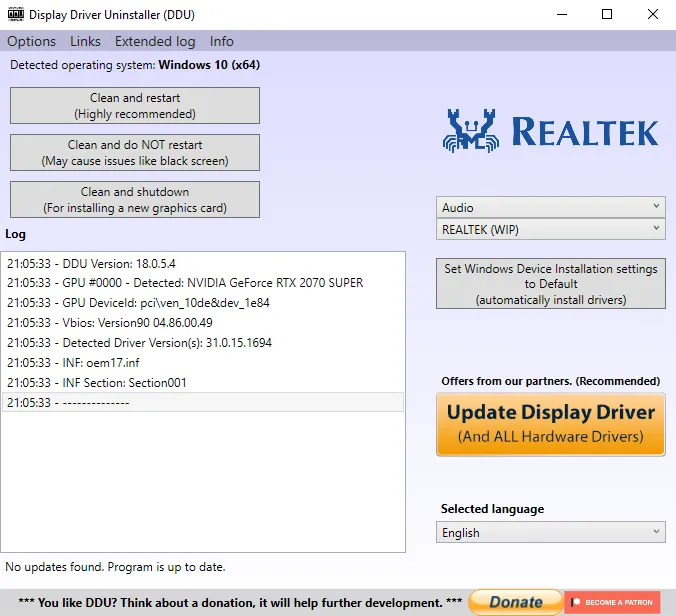Select the DDU Version log entry

pyautogui.click(x=91, y=263)
